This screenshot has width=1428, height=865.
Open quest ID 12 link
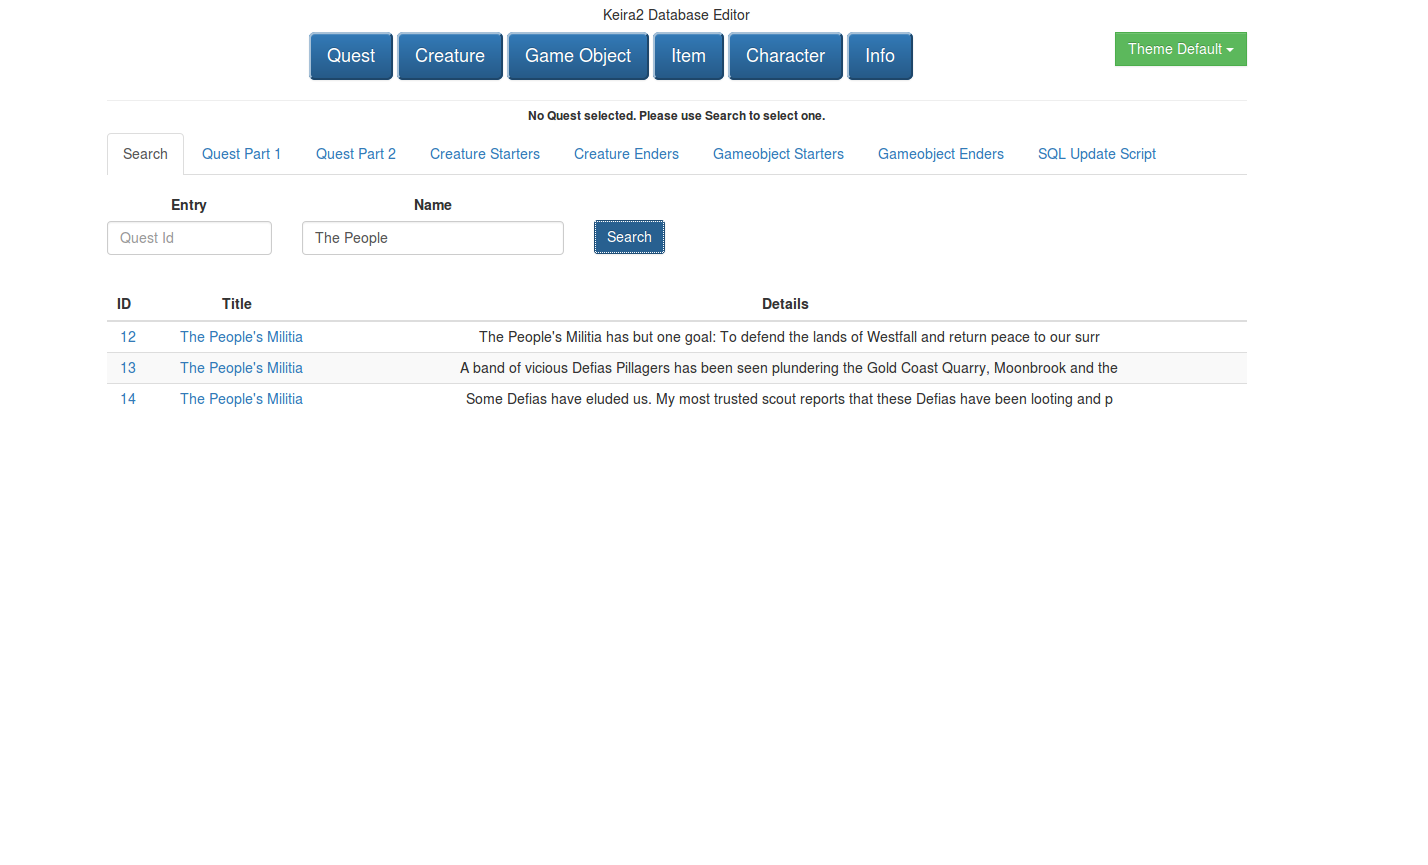[128, 337]
